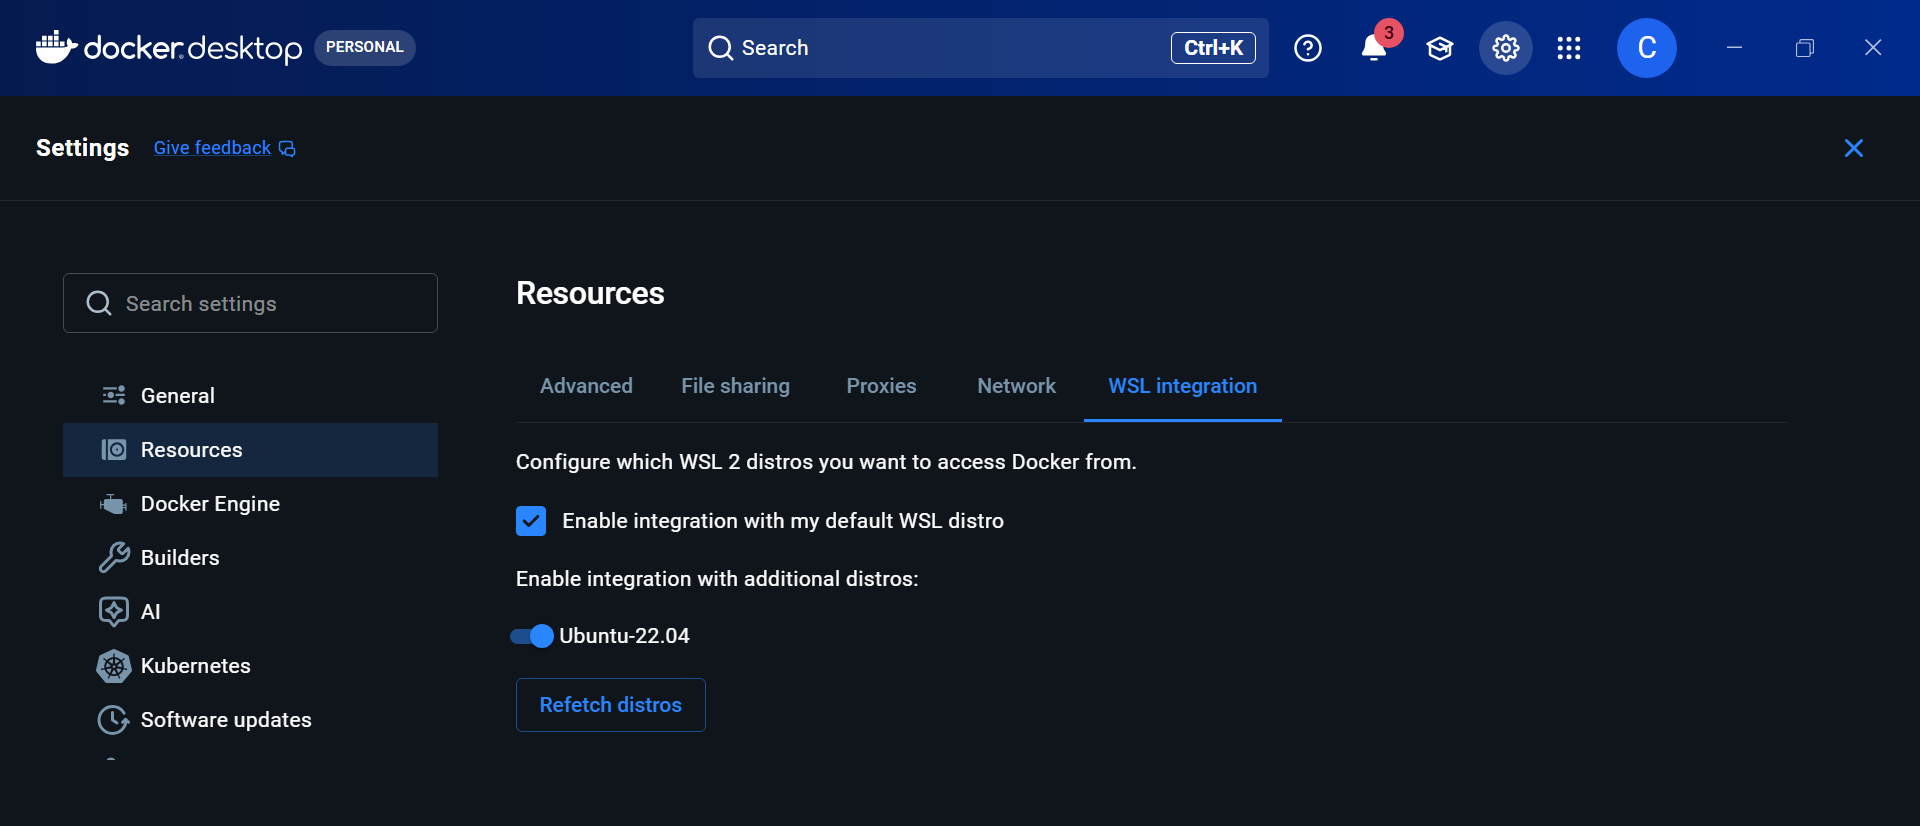This screenshot has width=1920, height=826.
Task: Go to Kubernetes settings
Action: [195, 666]
